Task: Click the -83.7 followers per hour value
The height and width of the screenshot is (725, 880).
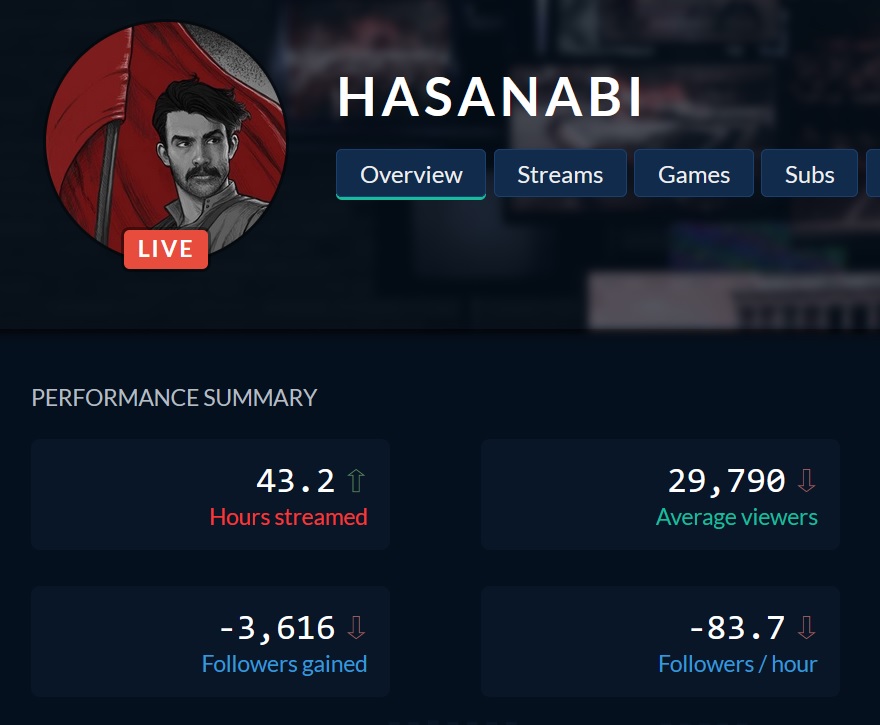Action: coord(737,628)
